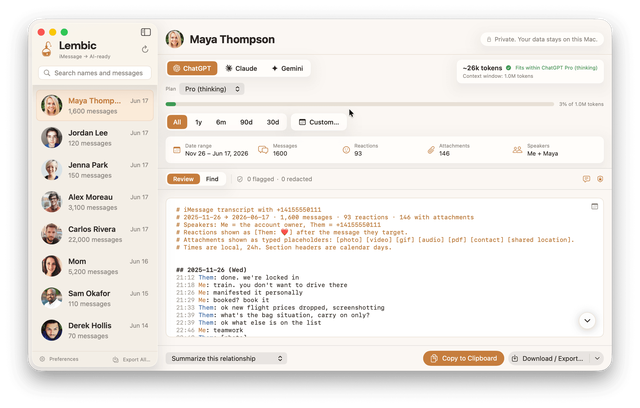The width and height of the screenshot is (640, 408).
Task: Jump to bottom with the down-arrow button
Action: point(587,321)
